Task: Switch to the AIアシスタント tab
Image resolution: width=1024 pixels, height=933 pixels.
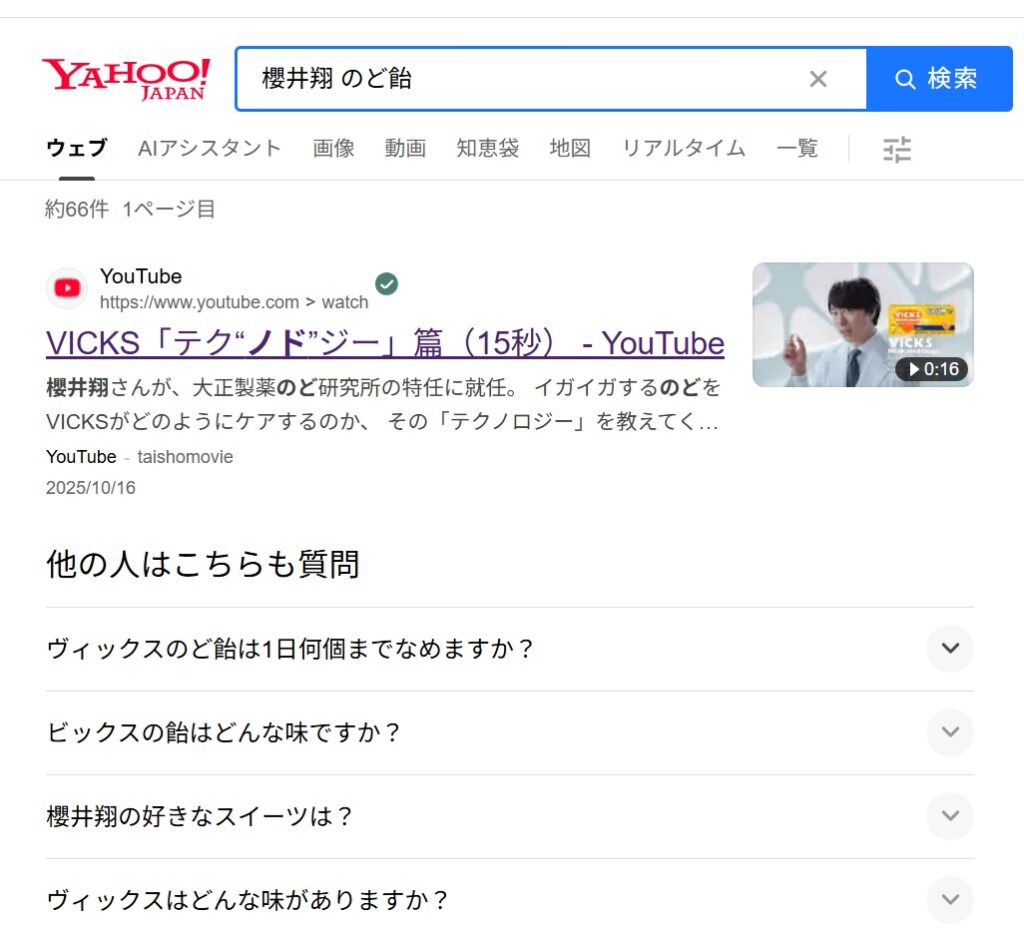Action: tap(210, 149)
